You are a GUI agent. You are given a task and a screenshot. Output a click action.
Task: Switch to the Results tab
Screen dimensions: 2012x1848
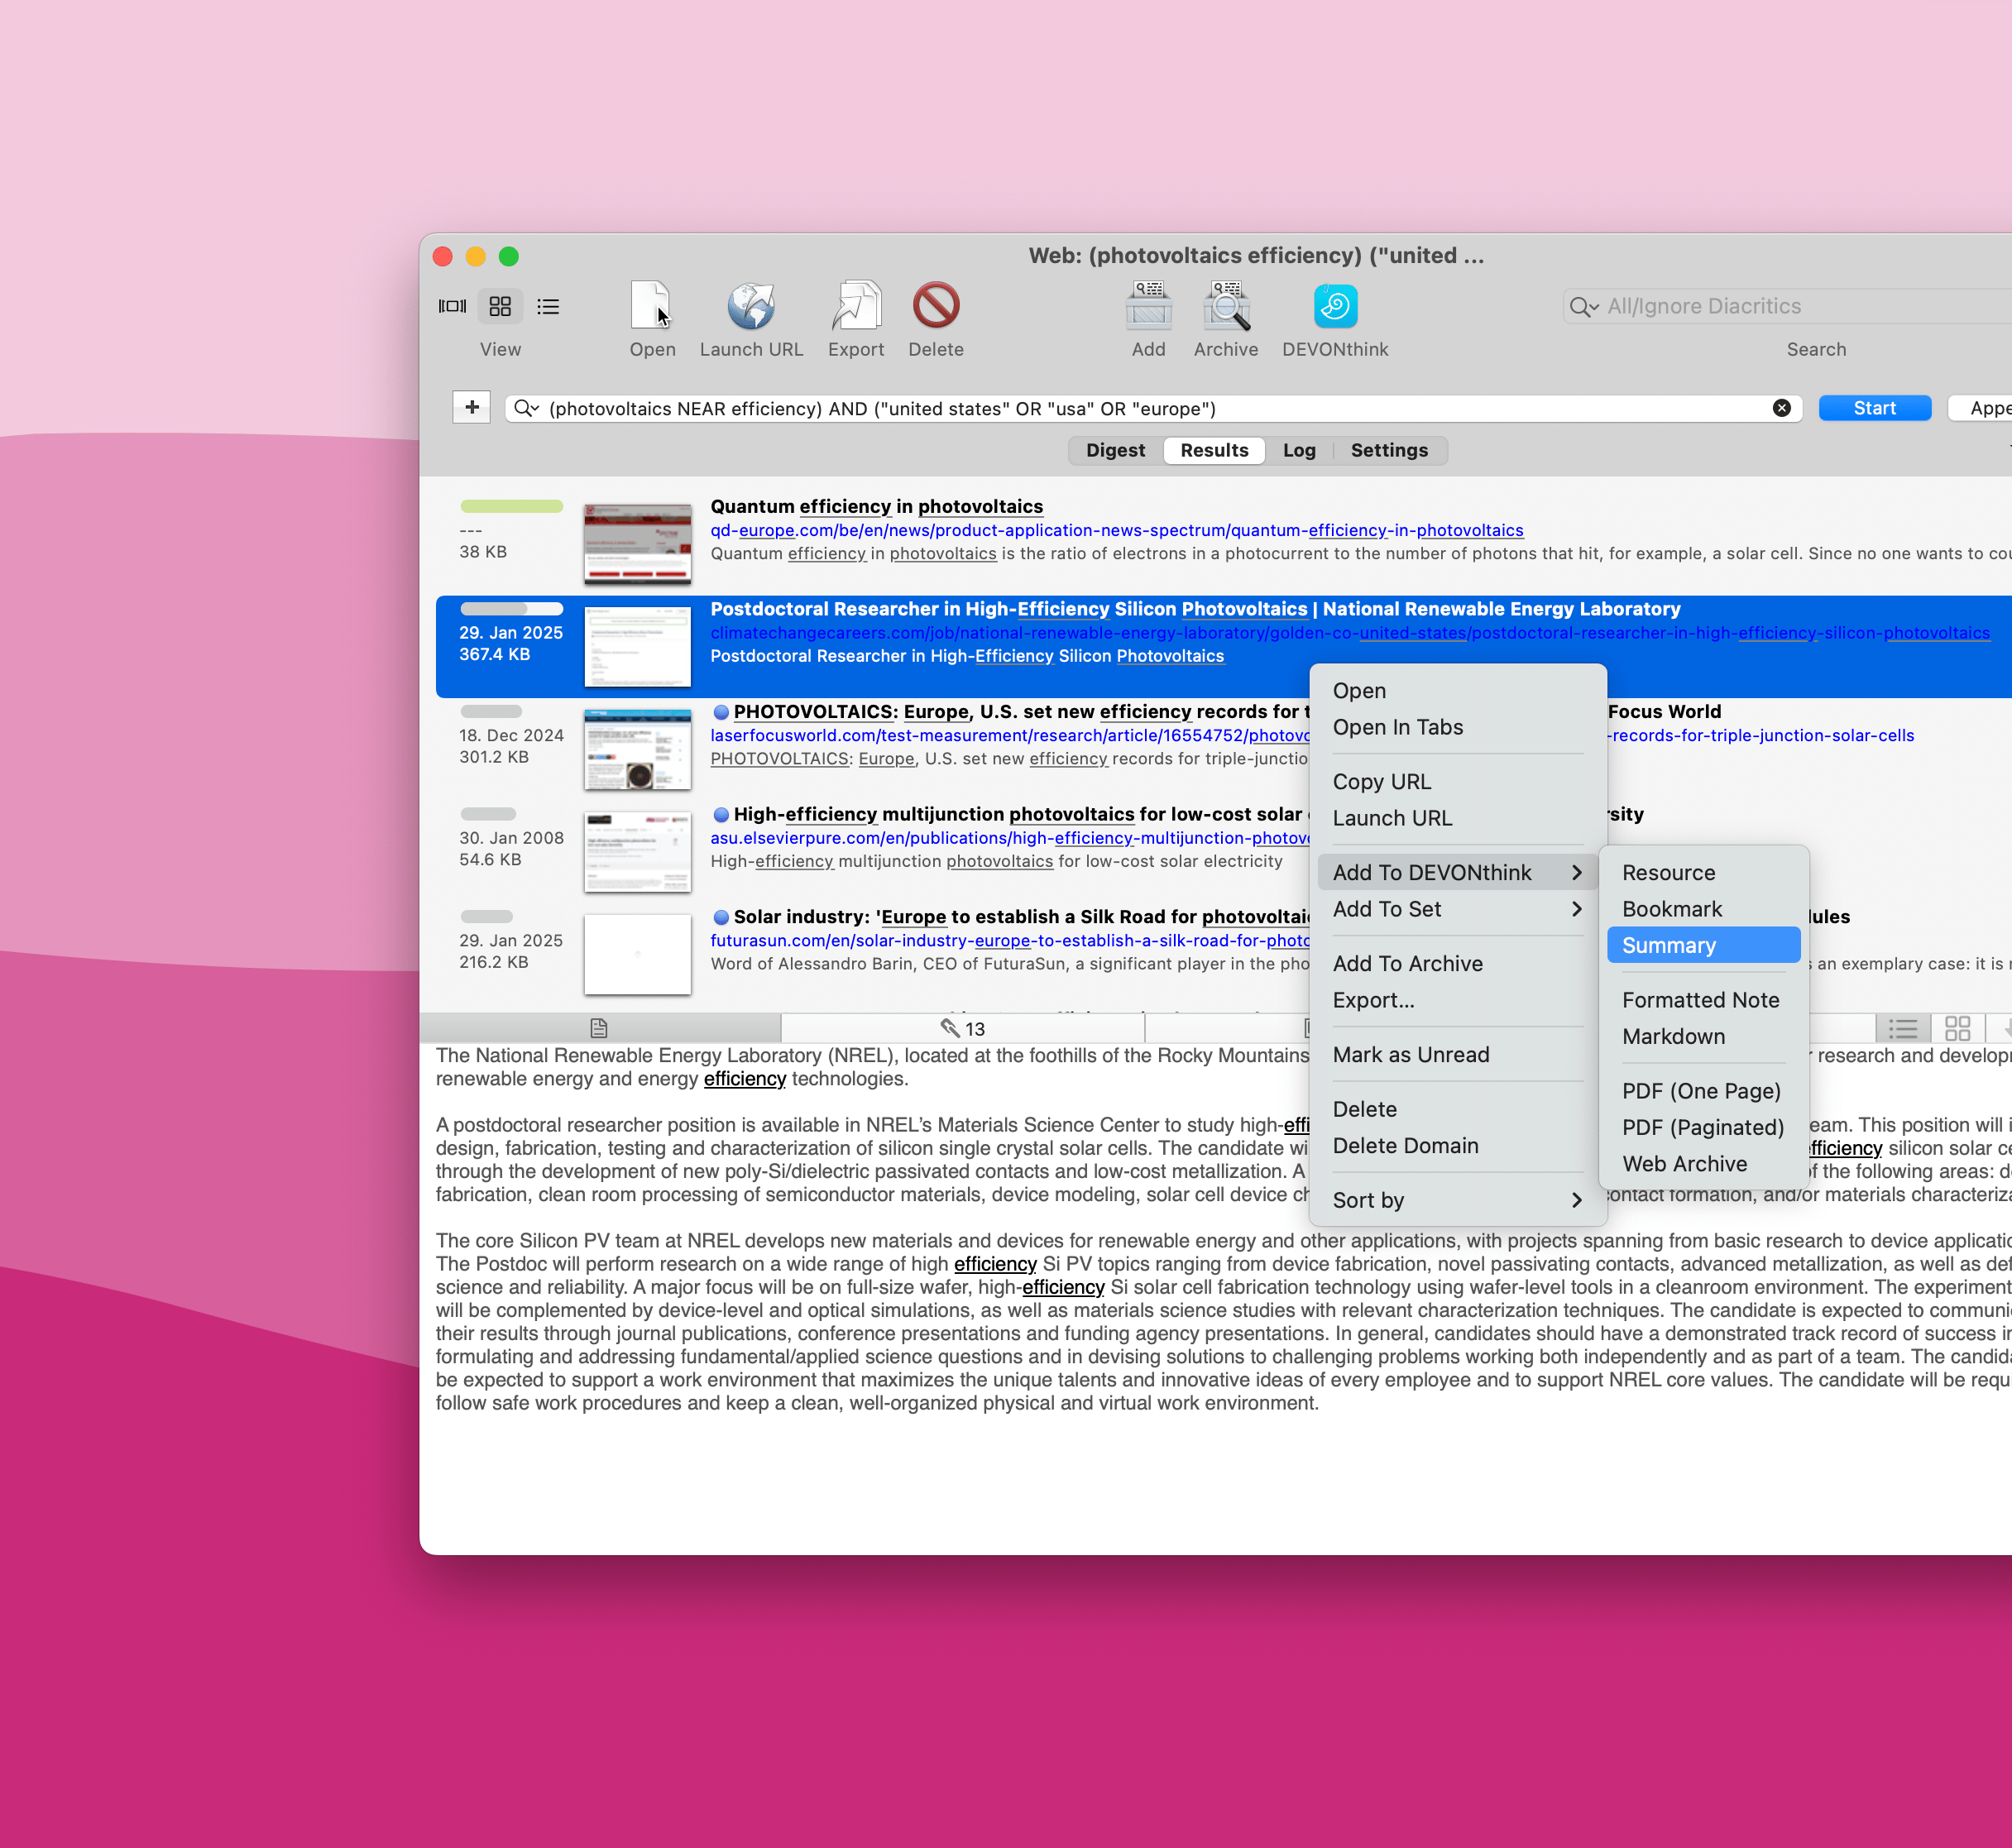point(1214,450)
